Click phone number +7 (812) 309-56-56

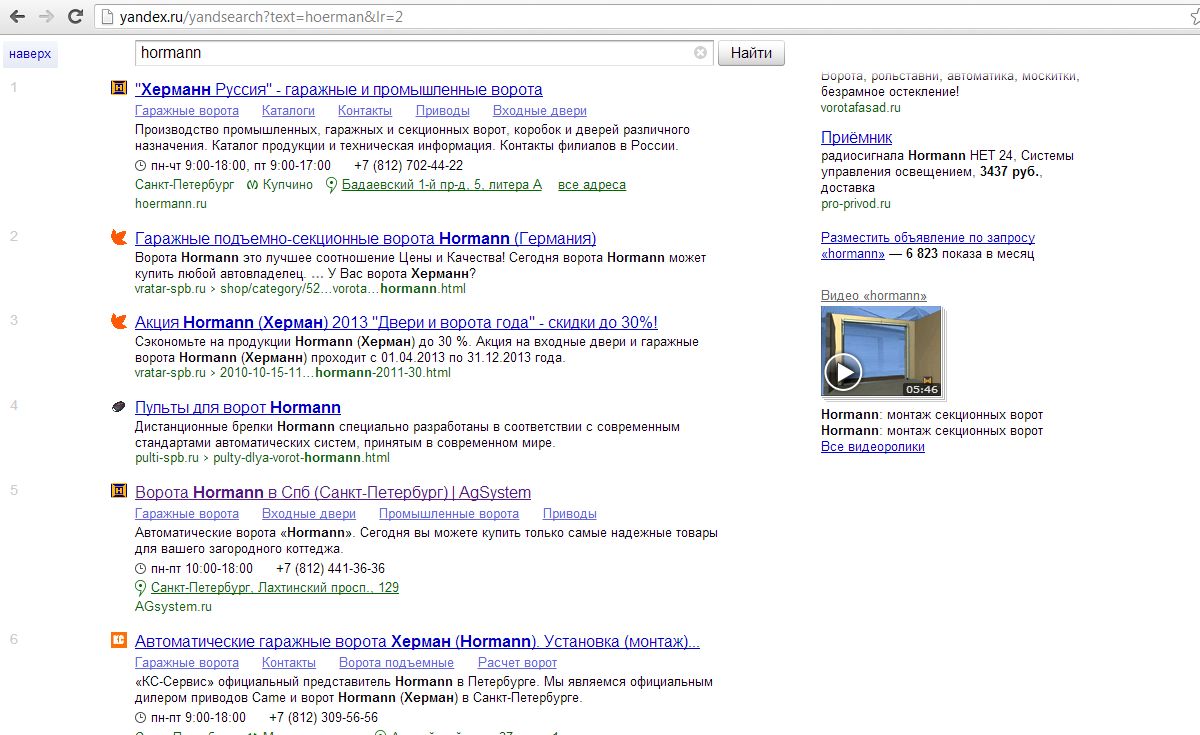(x=324, y=718)
